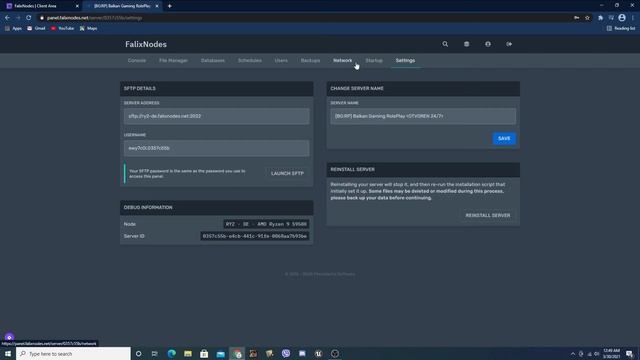Close the FalixNodes Client Area tab
This screenshot has width=640, height=360.
click(x=77, y=6)
